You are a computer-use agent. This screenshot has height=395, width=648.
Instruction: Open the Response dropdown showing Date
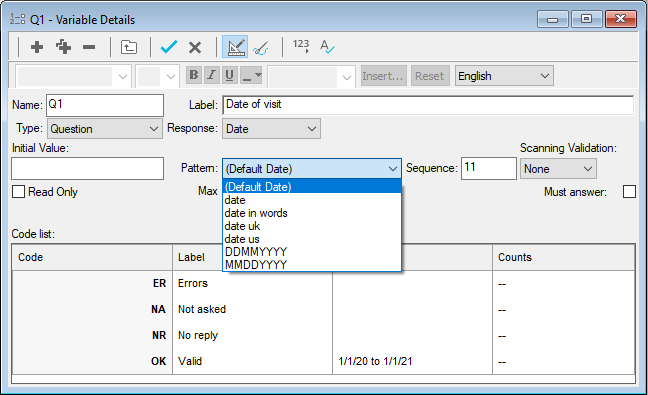point(271,128)
